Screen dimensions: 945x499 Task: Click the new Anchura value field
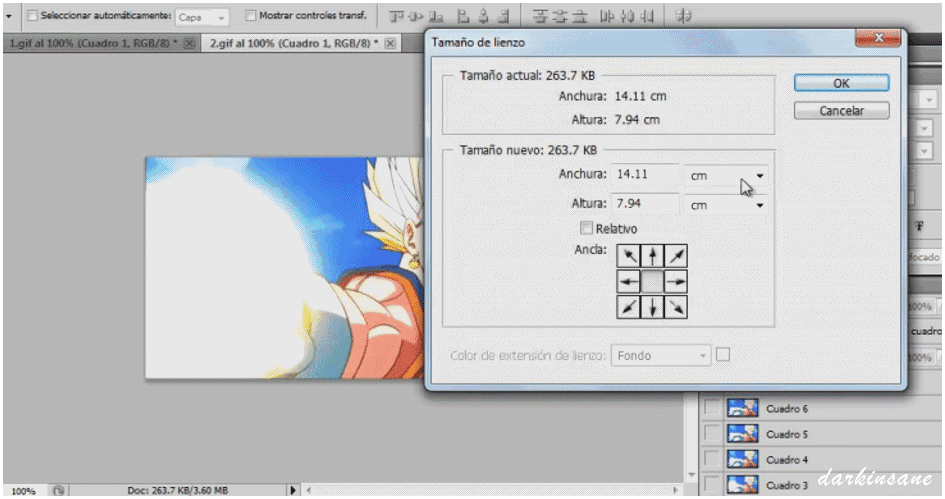(x=645, y=174)
